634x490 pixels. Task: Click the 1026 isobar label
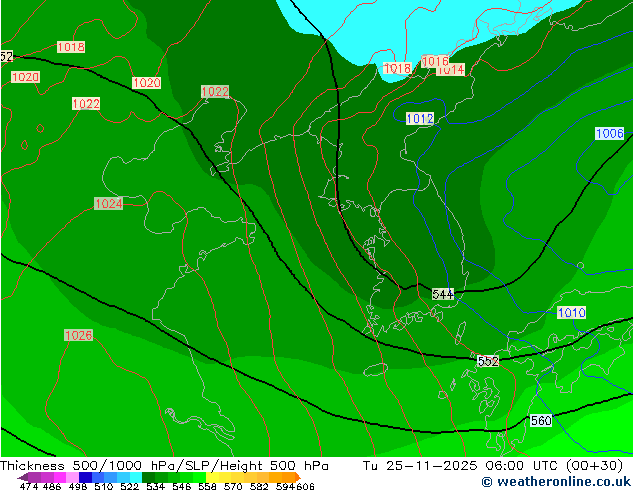pyautogui.click(x=78, y=335)
